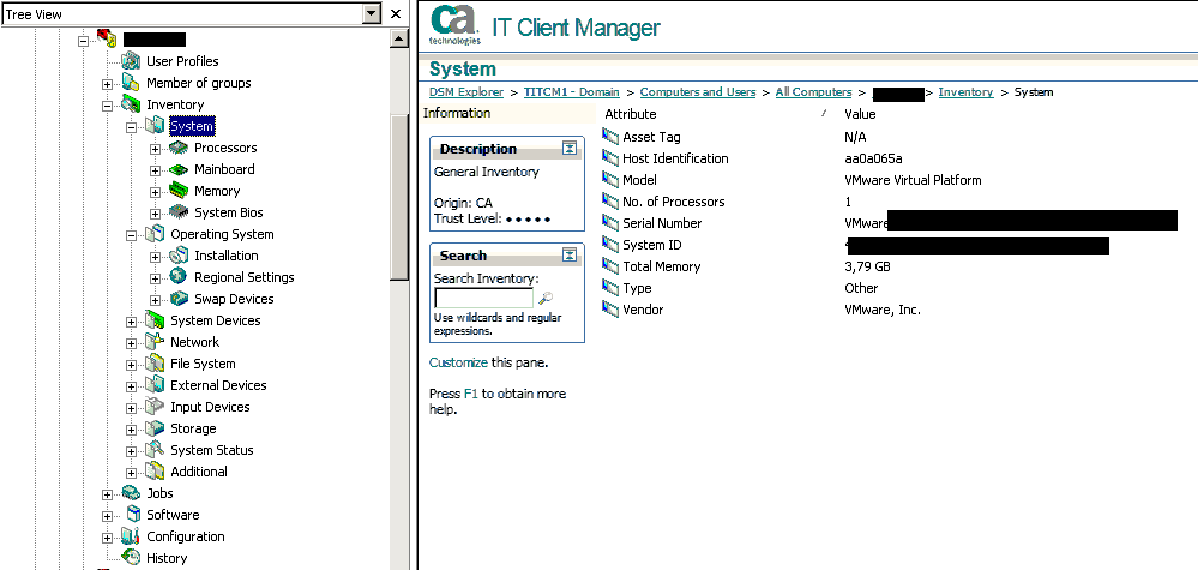
Task: Click the History clock icon
Action: [x=131, y=558]
